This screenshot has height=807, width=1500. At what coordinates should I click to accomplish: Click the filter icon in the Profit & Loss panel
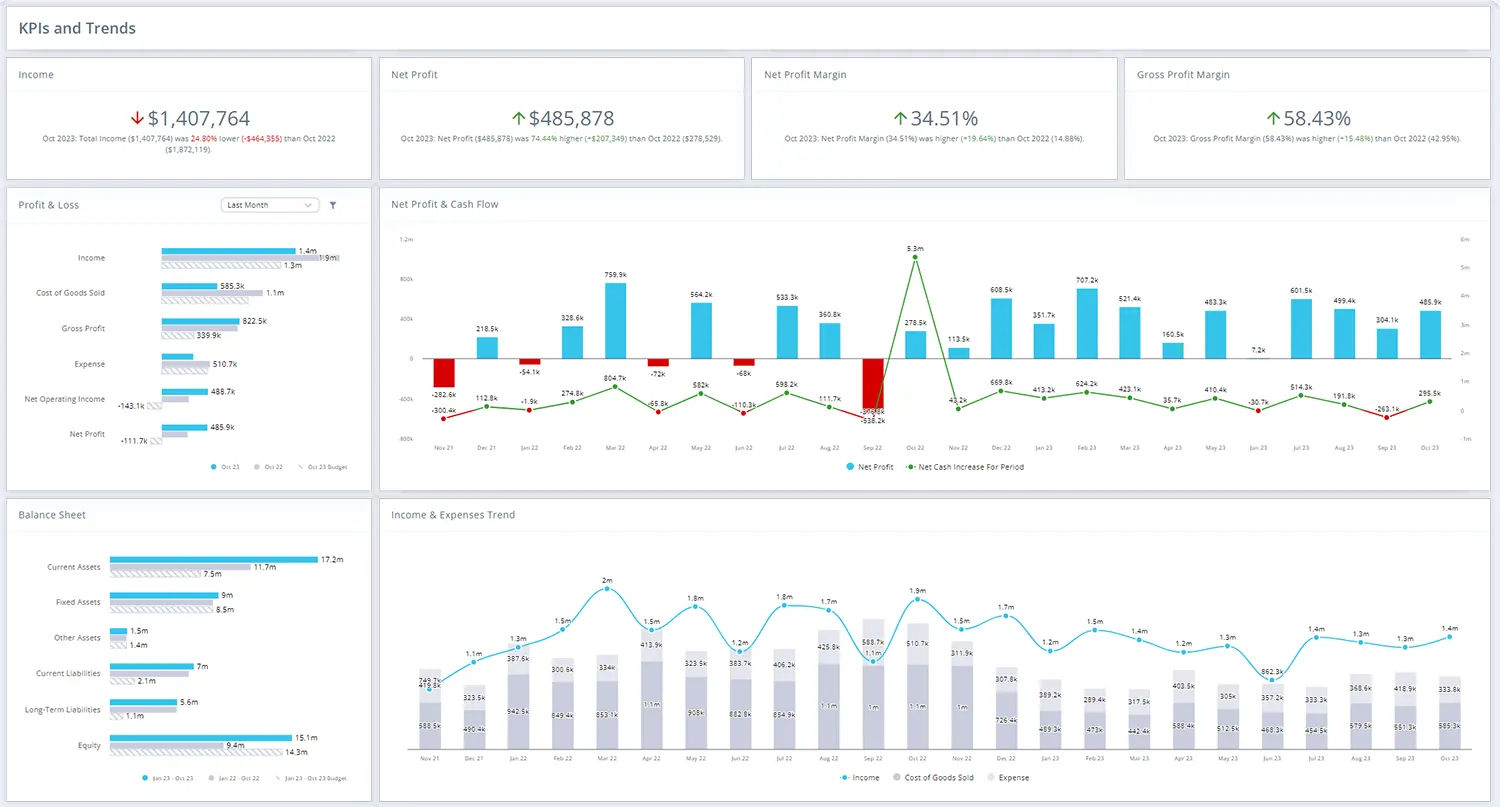tap(334, 205)
